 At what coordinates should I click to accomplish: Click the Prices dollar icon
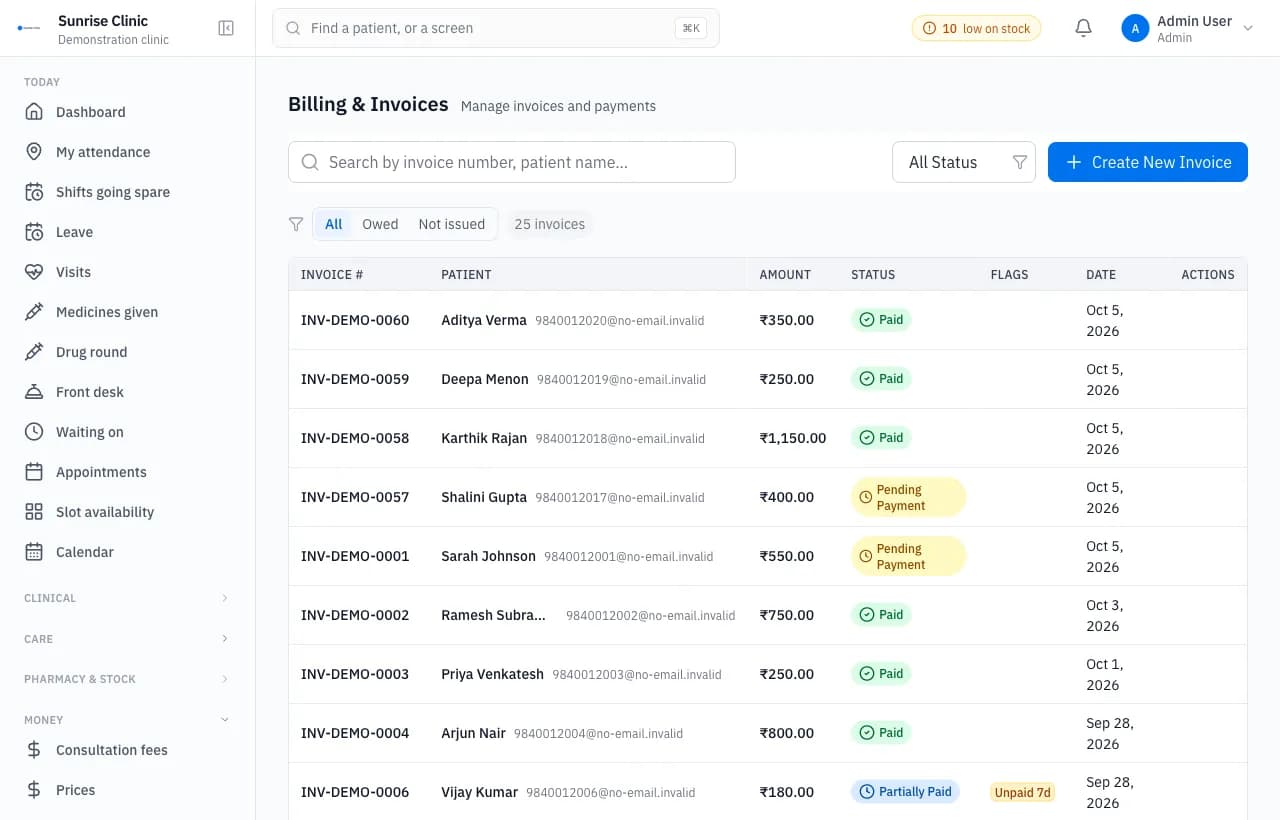click(x=34, y=790)
